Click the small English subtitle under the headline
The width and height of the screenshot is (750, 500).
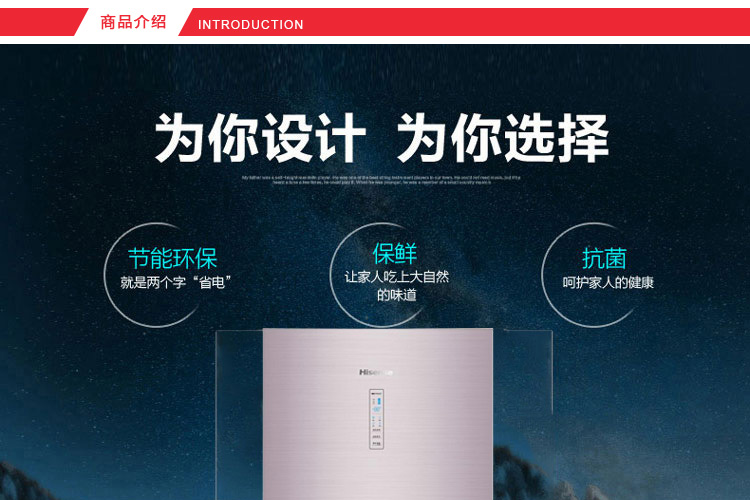pos(381,180)
